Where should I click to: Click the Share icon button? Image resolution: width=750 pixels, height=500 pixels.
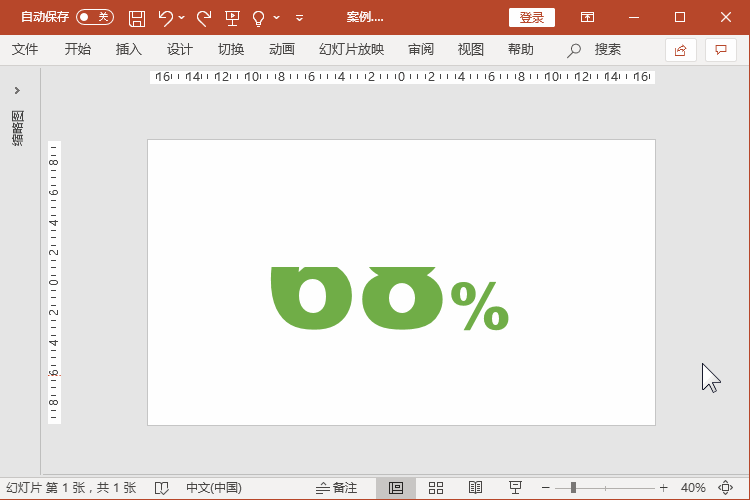[681, 50]
